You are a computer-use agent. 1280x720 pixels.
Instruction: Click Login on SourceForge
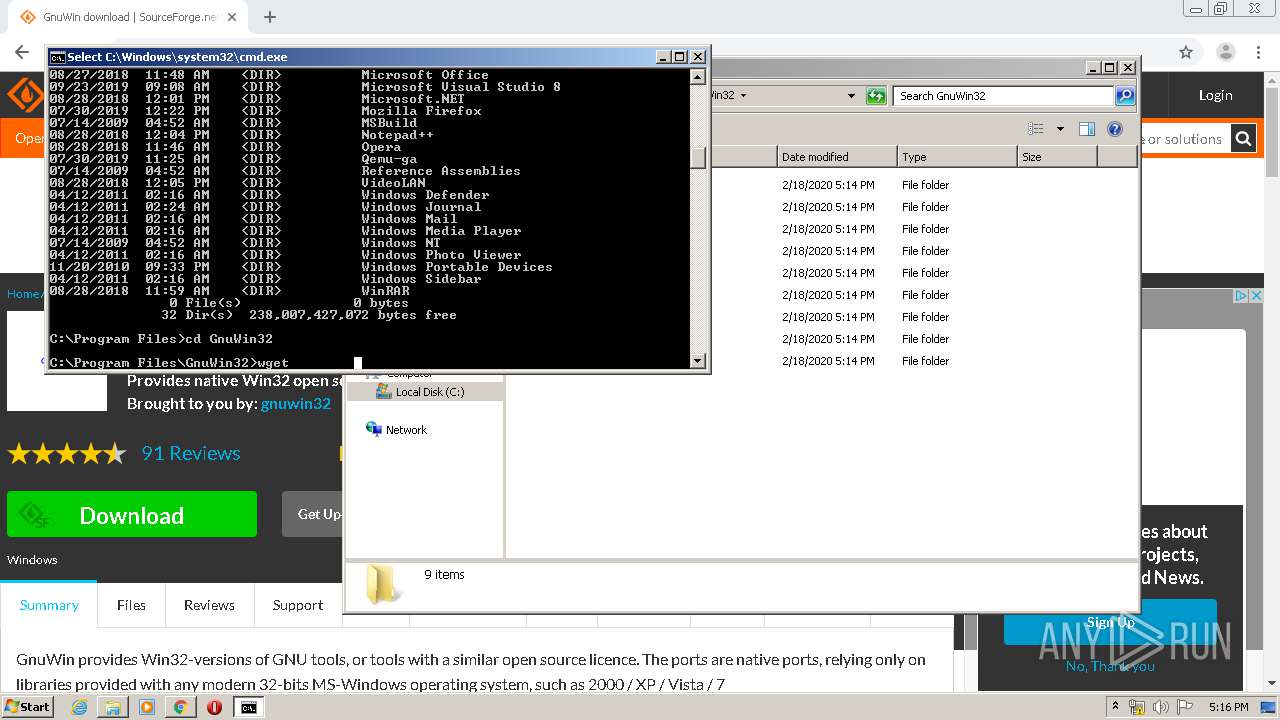[1215, 96]
